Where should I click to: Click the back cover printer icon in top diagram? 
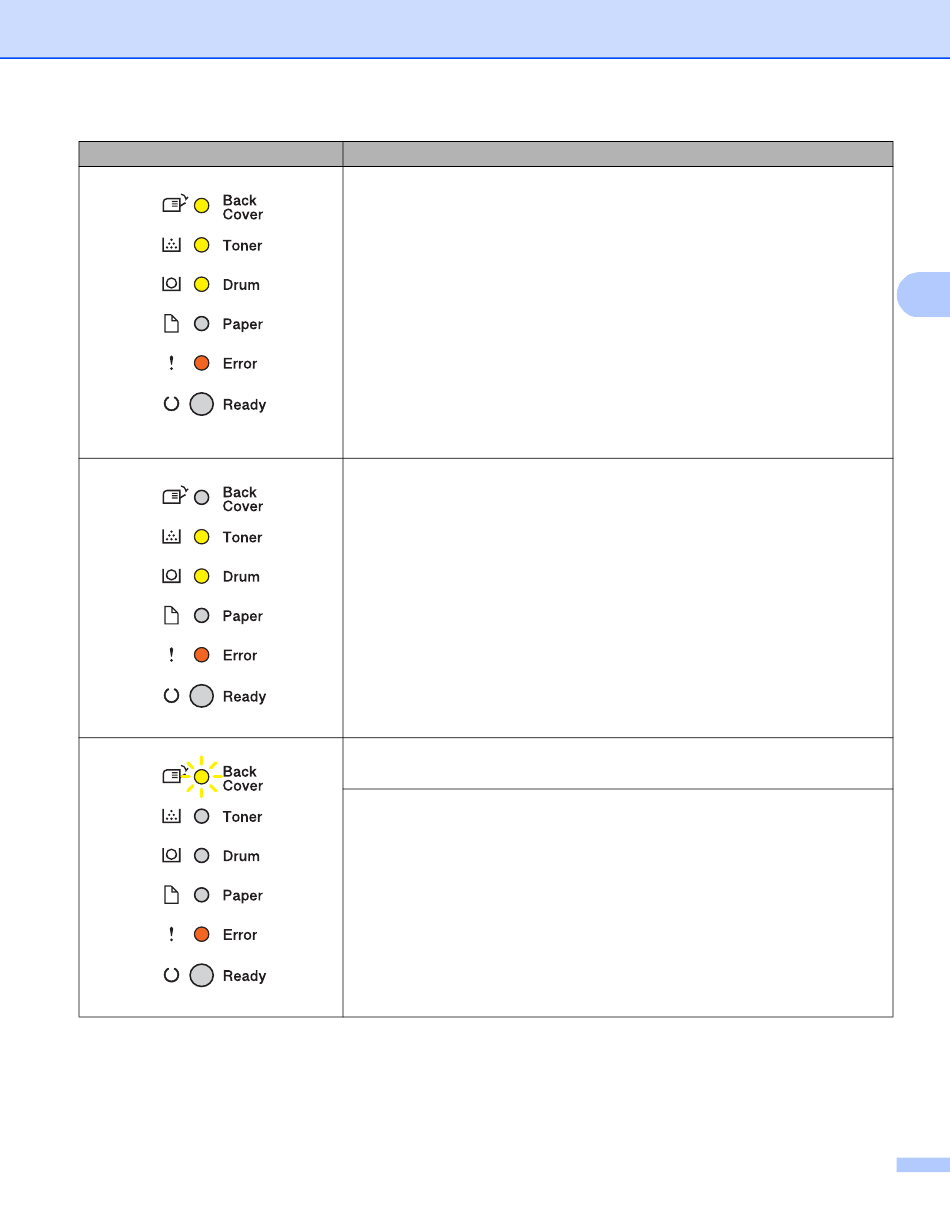coord(174,205)
